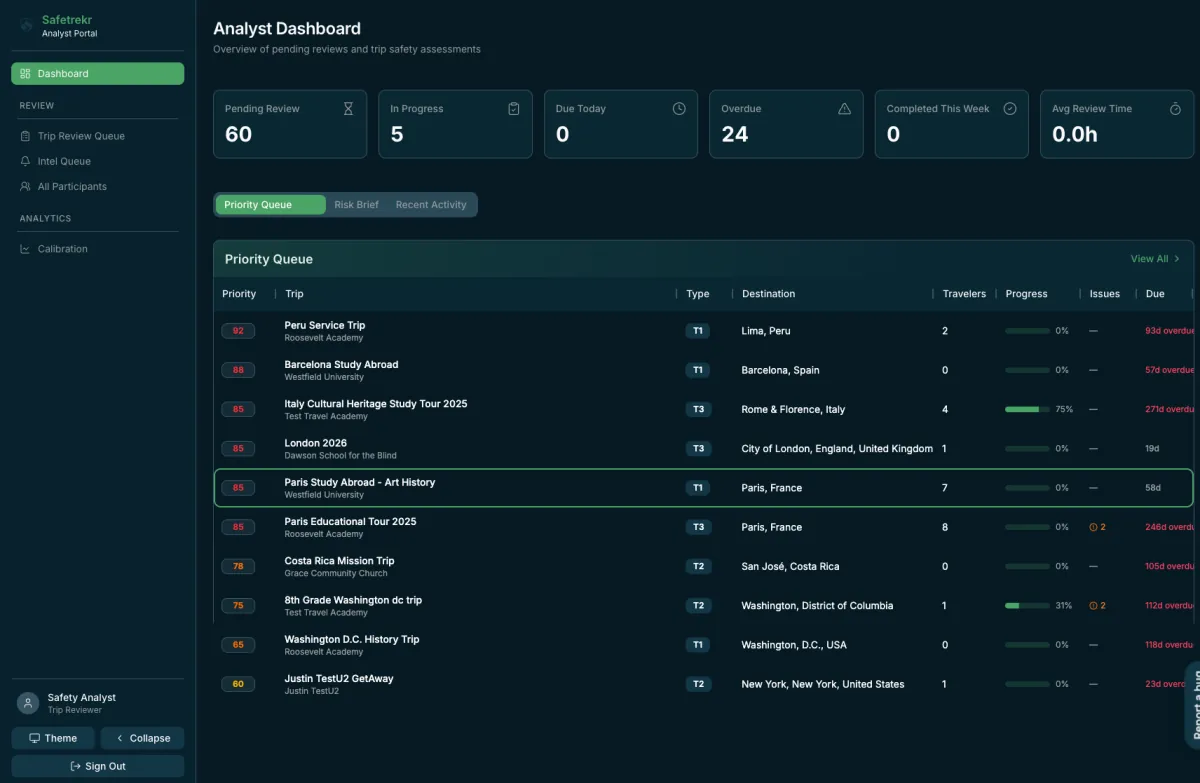The height and width of the screenshot is (783, 1200).
Task: Sort by the Priority column header
Action: click(x=239, y=294)
